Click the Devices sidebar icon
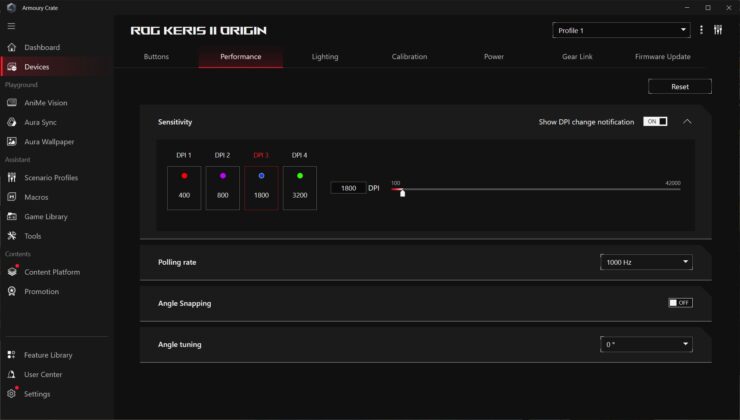 (12, 67)
